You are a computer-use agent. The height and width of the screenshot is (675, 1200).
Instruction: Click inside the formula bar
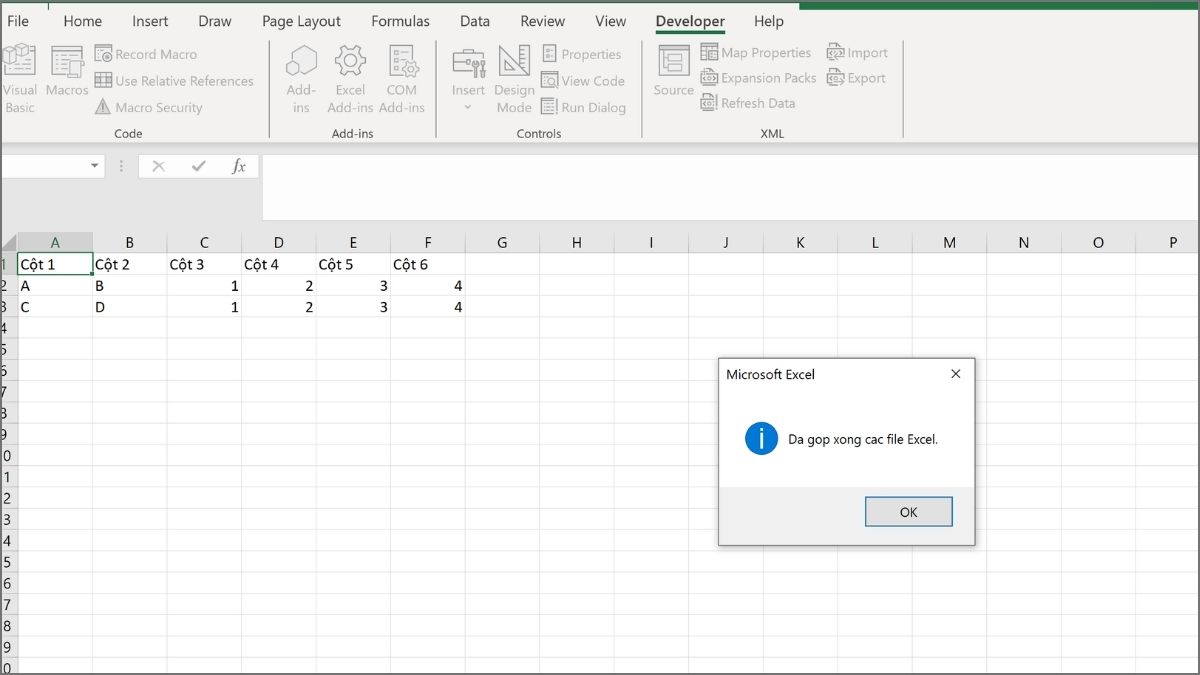pos(730,187)
